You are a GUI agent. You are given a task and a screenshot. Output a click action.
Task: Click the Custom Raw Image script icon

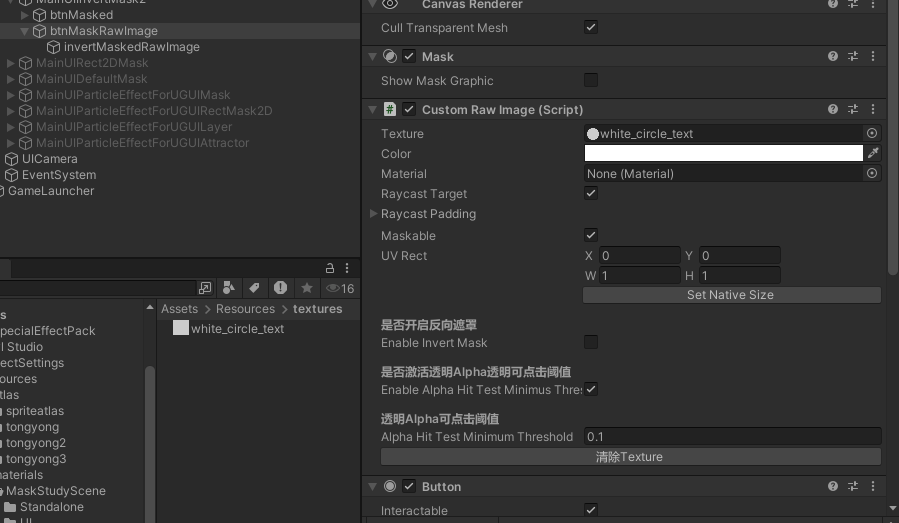[390, 109]
